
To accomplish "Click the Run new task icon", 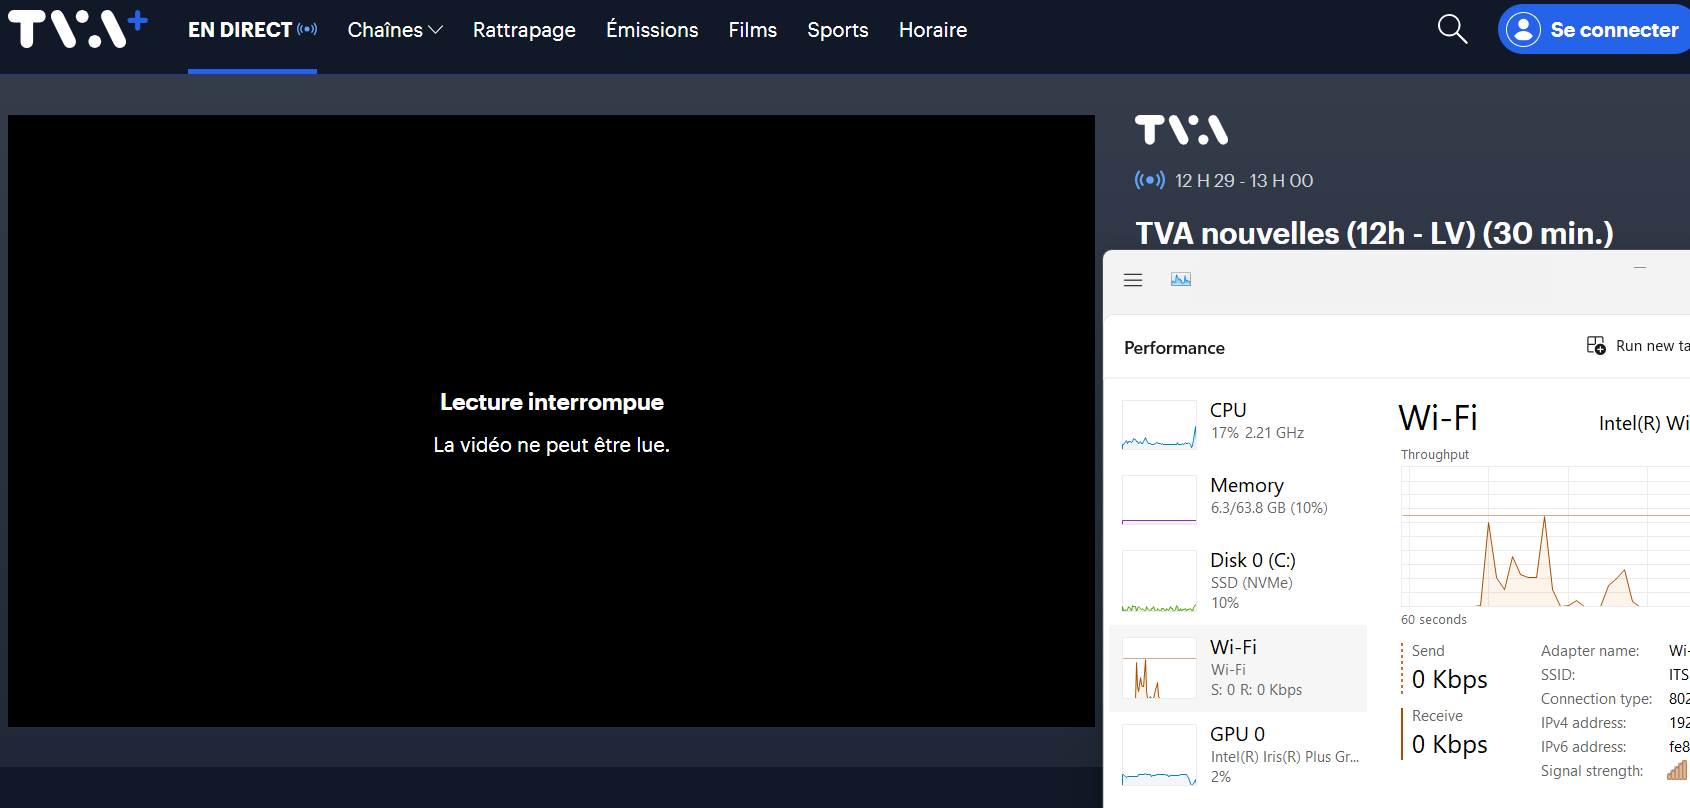I will pos(1596,345).
